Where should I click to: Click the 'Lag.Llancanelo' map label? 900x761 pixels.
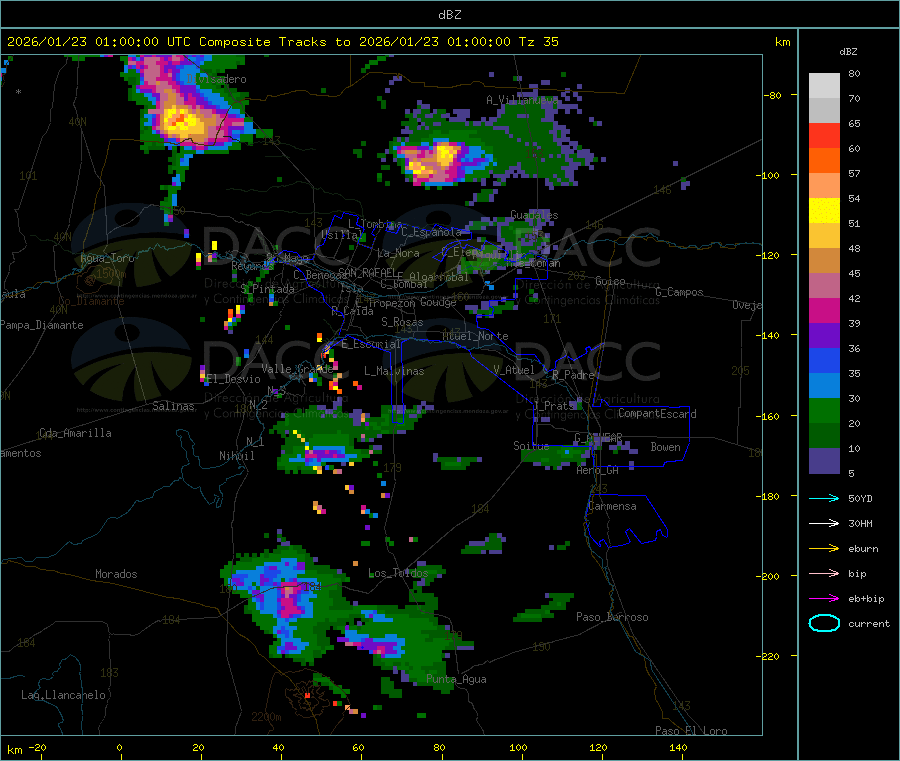[x=63, y=695]
